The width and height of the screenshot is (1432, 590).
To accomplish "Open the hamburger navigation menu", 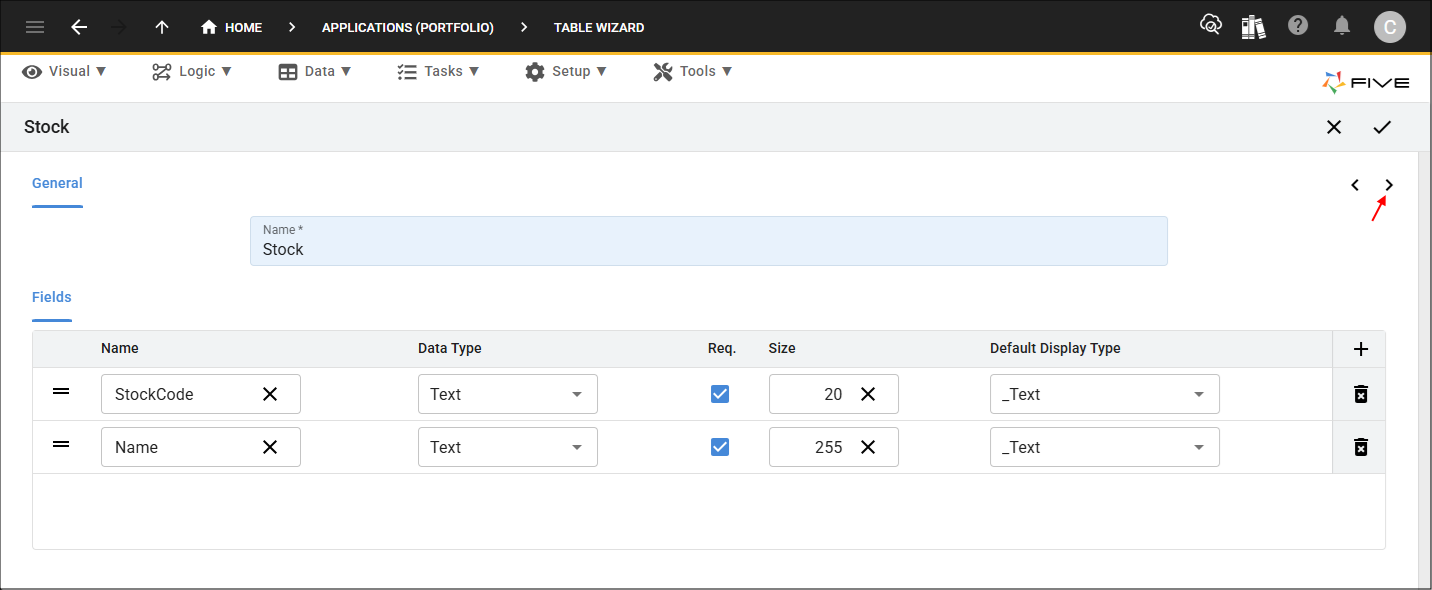I will coord(35,27).
